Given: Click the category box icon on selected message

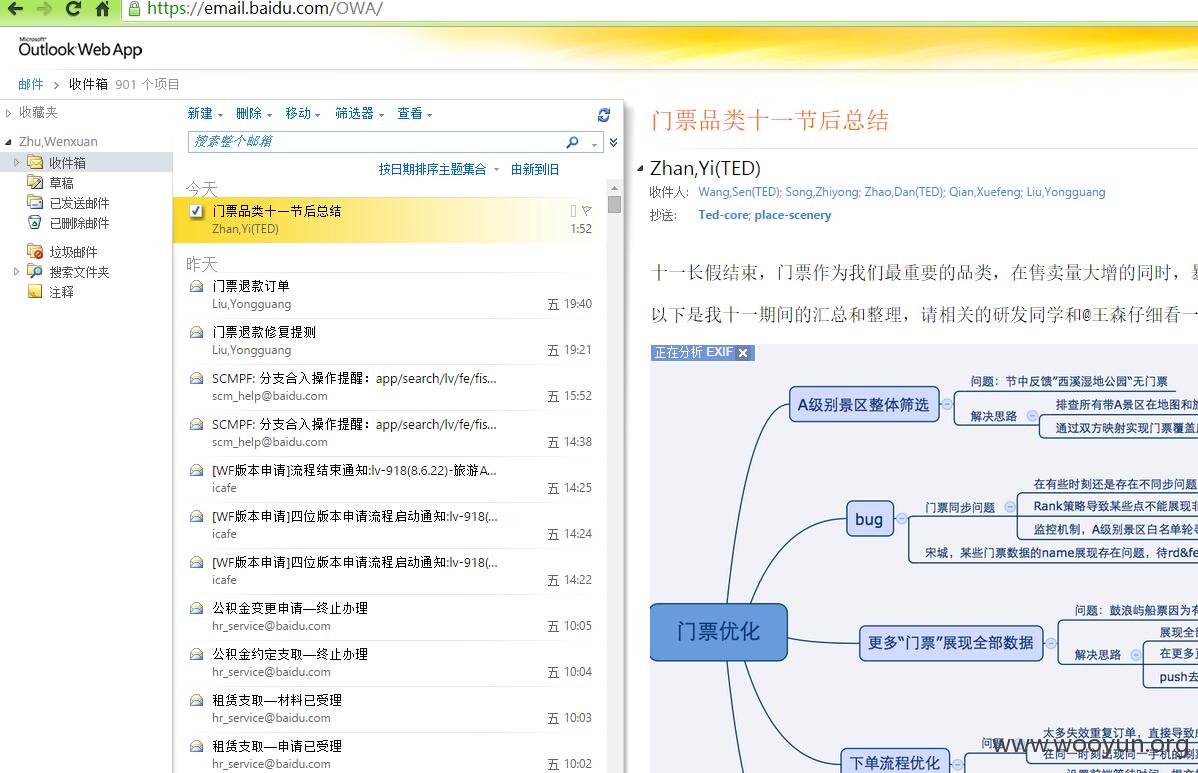Looking at the screenshot, I should pos(573,210).
